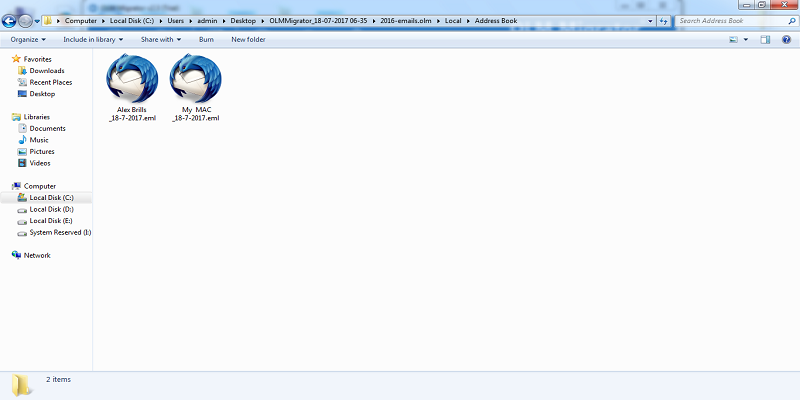Open the Pictures library

point(42,152)
